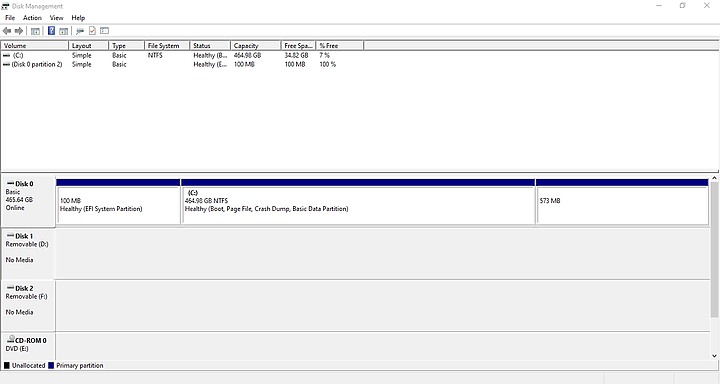The width and height of the screenshot is (720, 384).
Task: Sort by File System column header
Action: coord(167,45)
